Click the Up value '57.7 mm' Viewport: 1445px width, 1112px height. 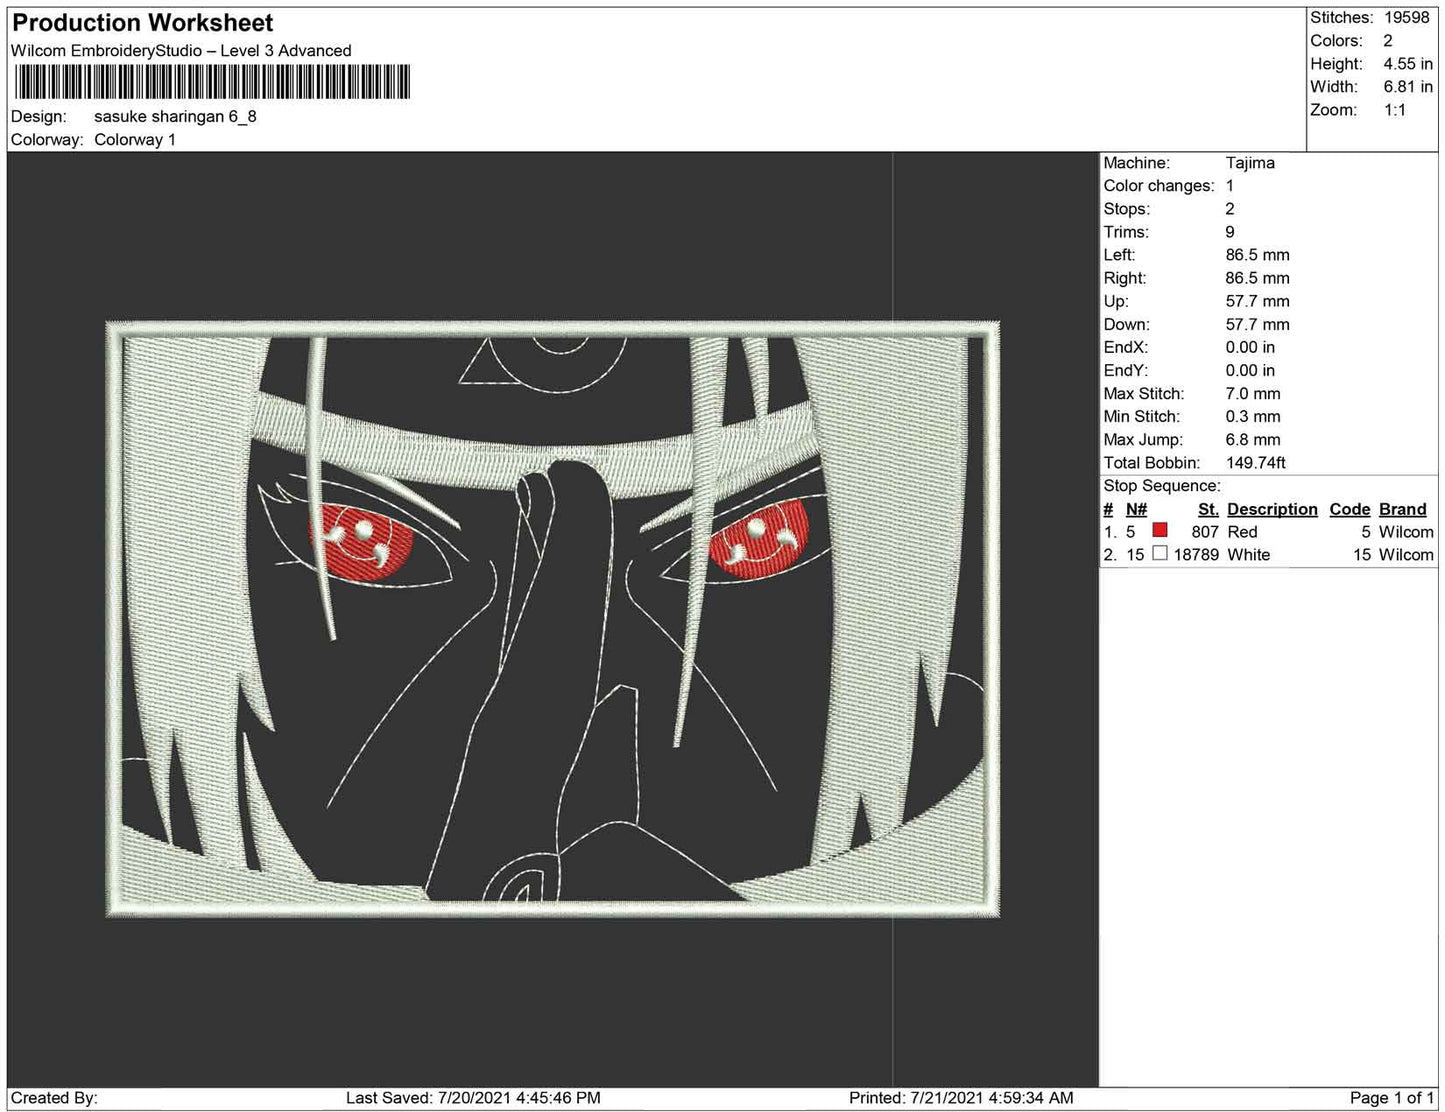pyautogui.click(x=1258, y=301)
